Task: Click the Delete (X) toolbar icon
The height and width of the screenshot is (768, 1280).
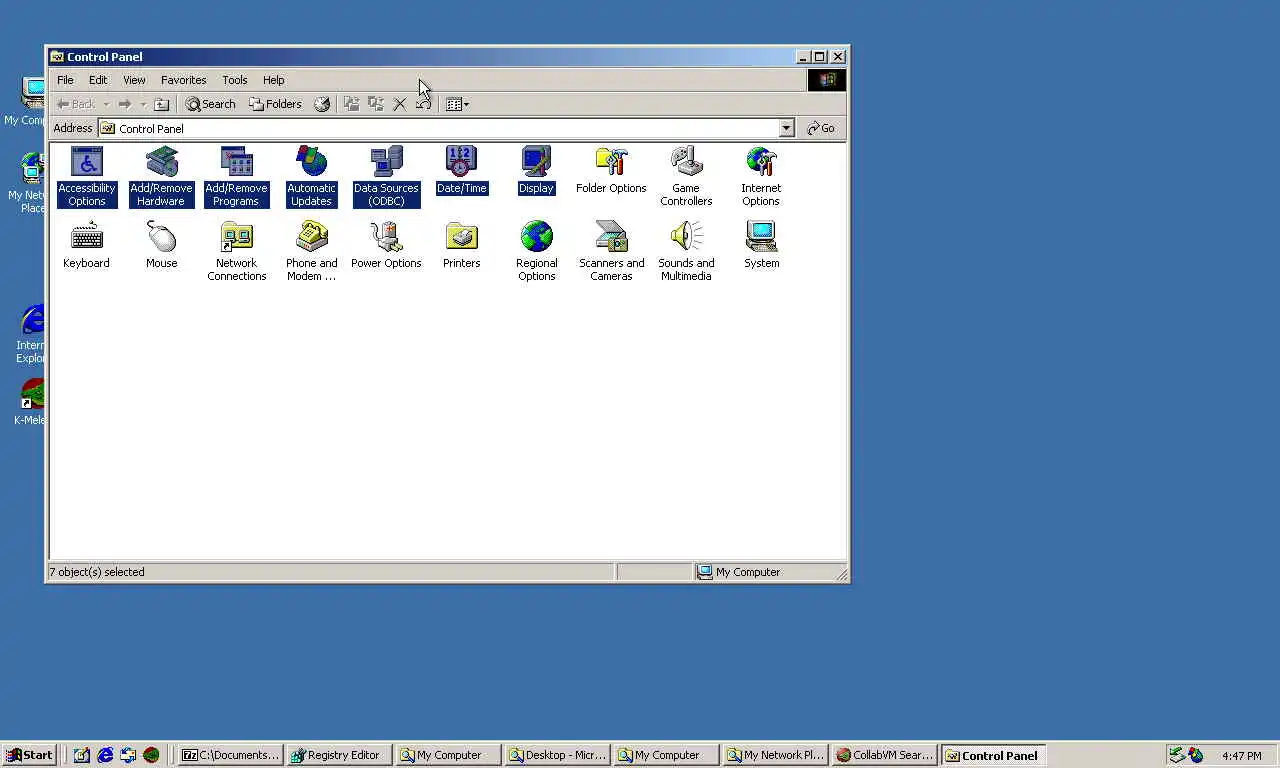Action: tap(399, 104)
